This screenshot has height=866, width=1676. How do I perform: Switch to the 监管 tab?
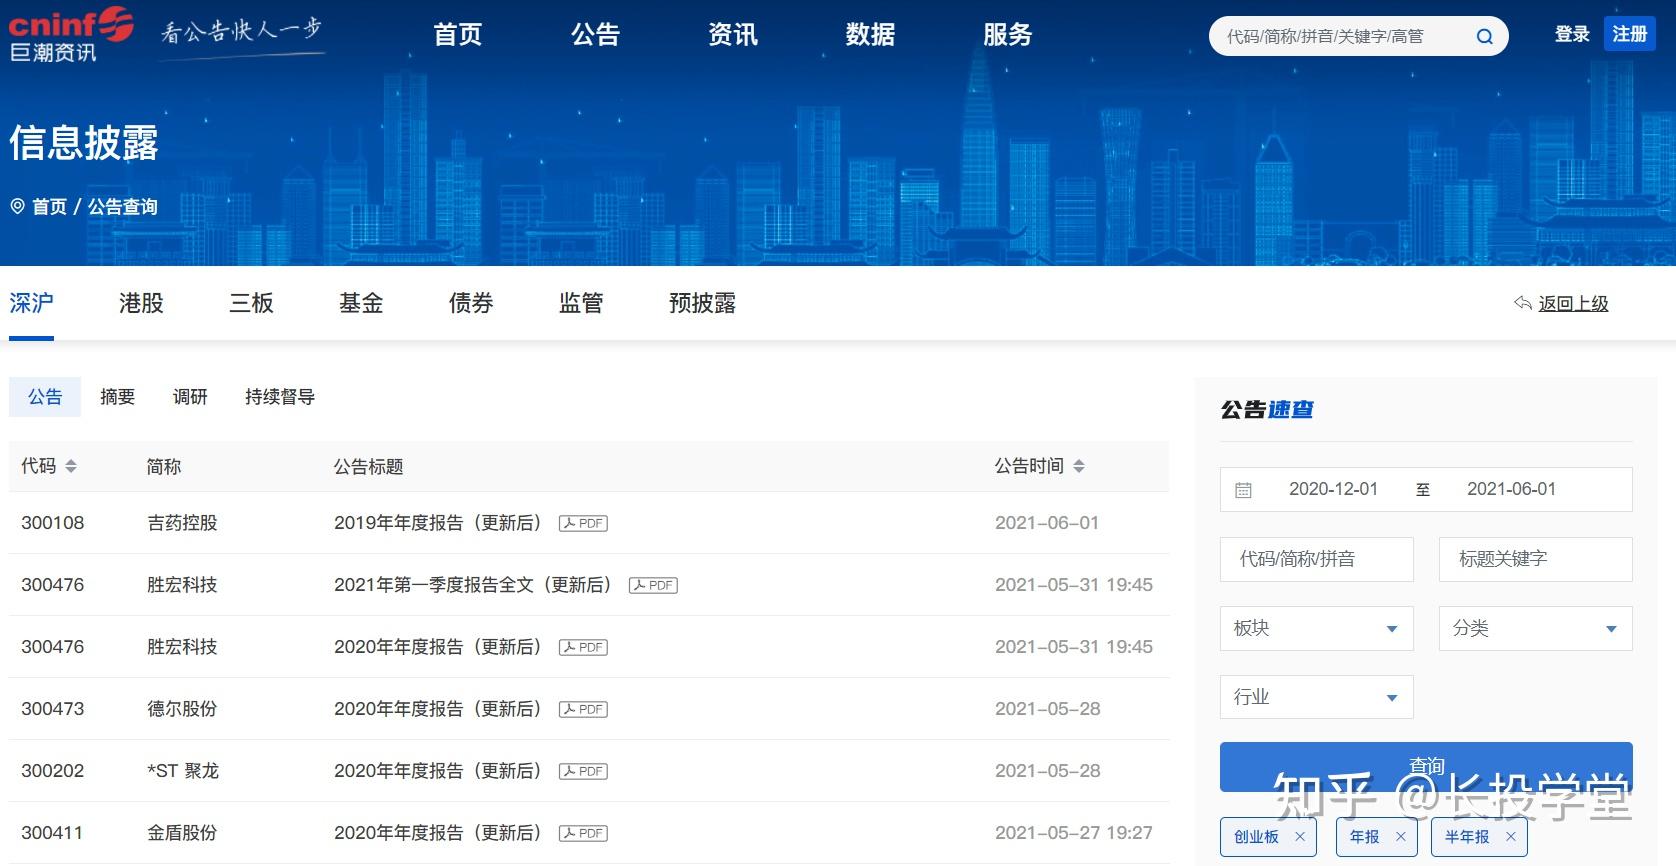pyautogui.click(x=581, y=303)
